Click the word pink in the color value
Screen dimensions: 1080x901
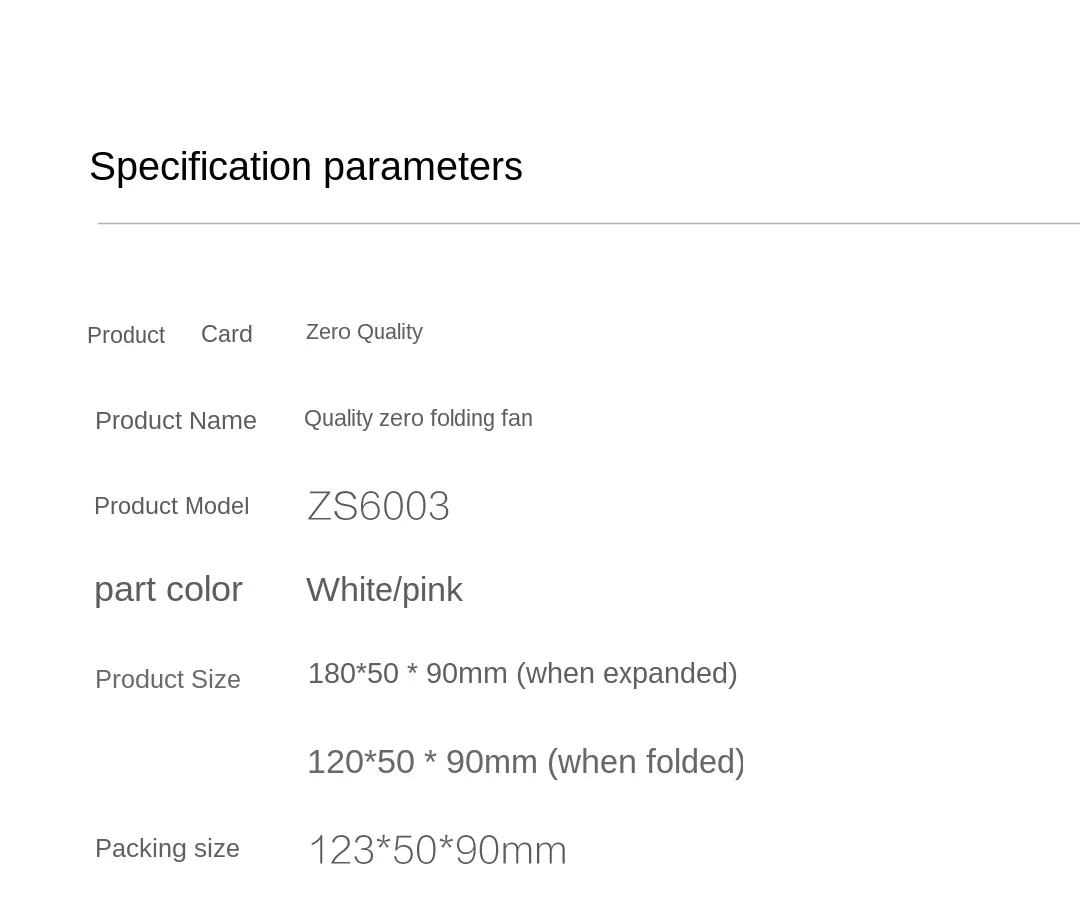(x=432, y=591)
